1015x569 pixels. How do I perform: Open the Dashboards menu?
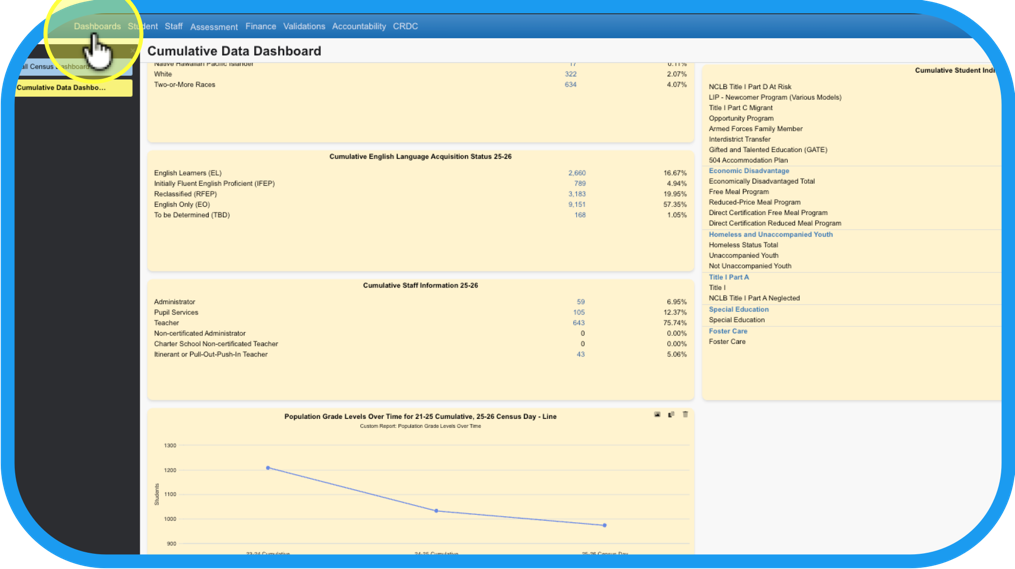(97, 26)
